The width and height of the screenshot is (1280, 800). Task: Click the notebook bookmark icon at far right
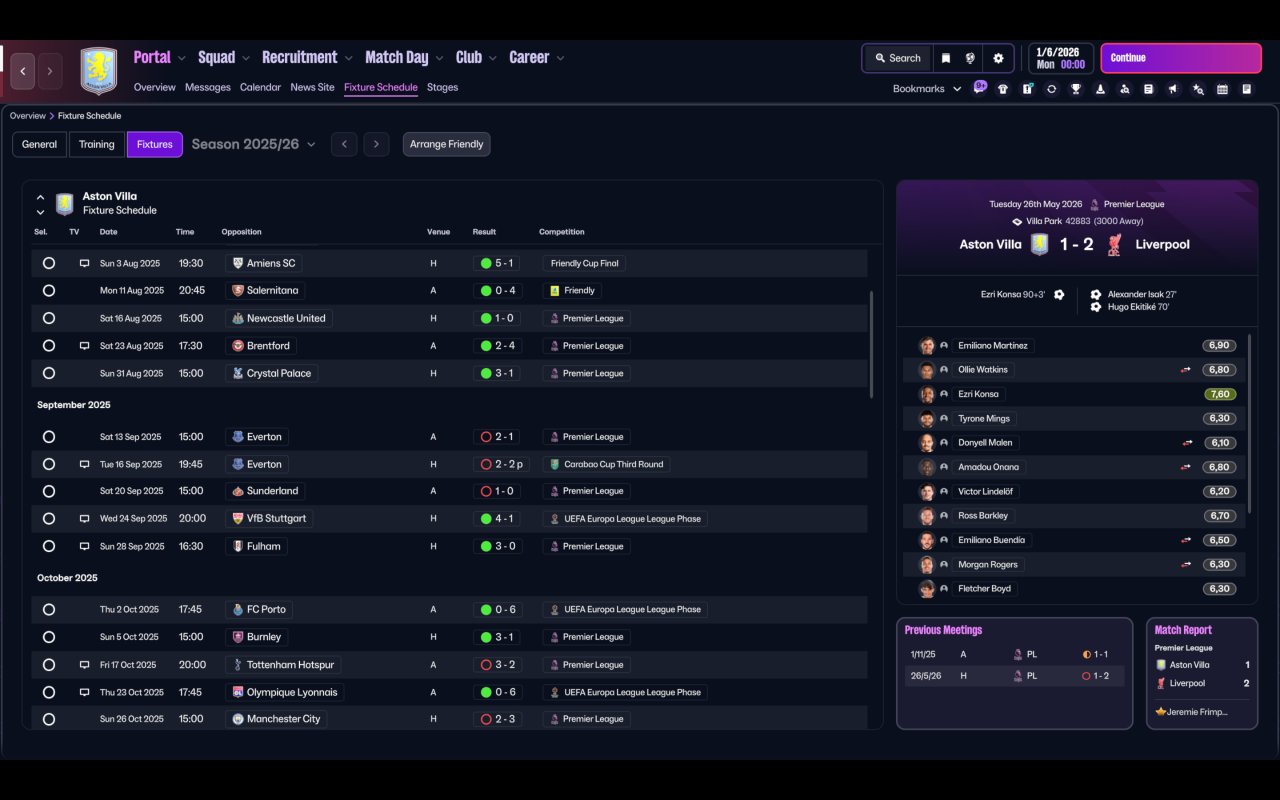point(1247,89)
